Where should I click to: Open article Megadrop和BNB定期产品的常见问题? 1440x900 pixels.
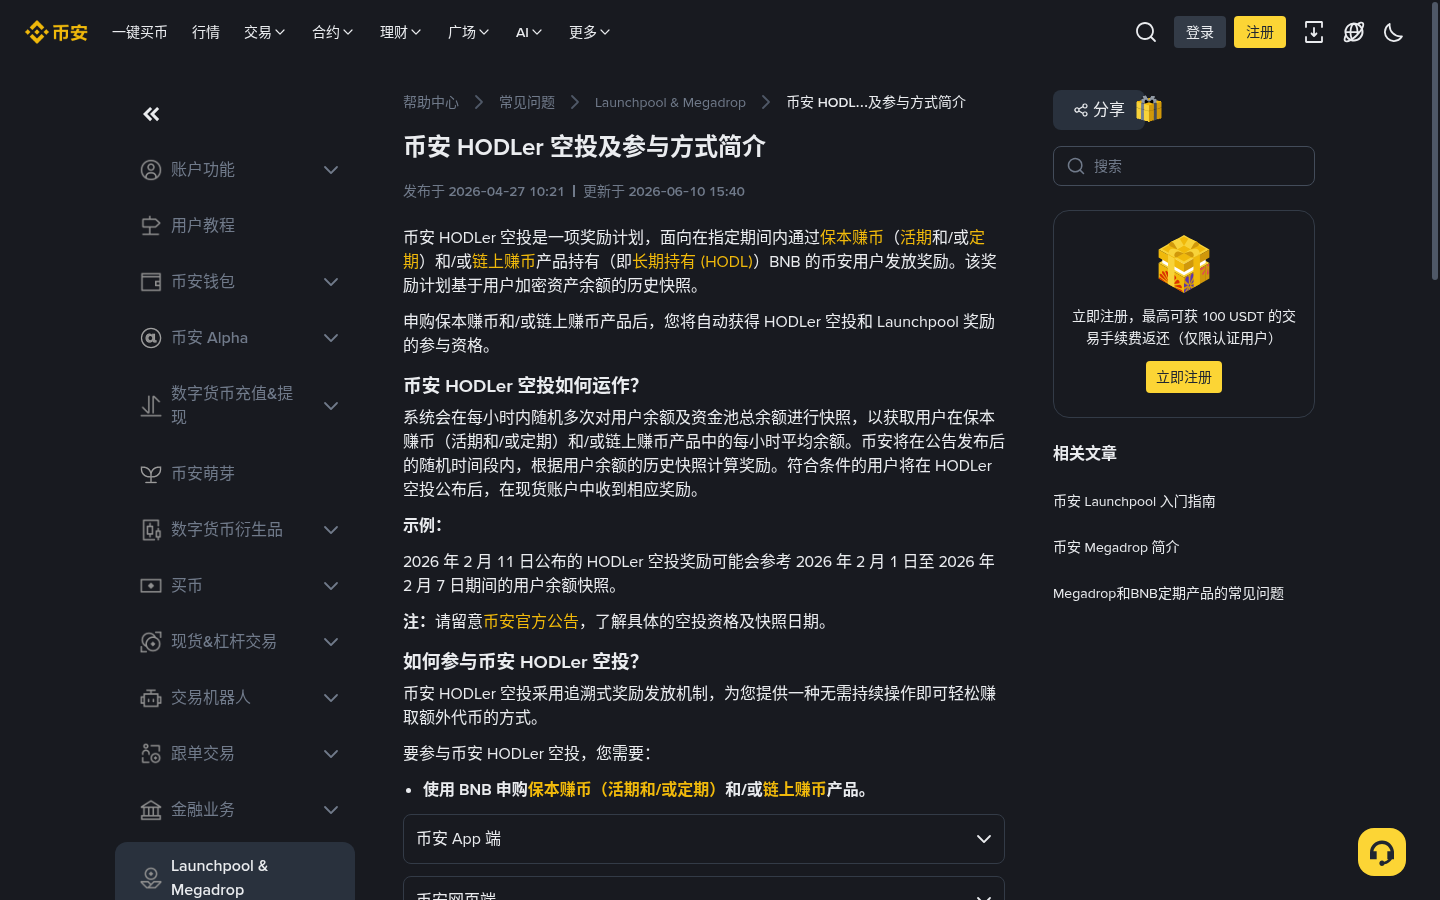pos(1168,593)
